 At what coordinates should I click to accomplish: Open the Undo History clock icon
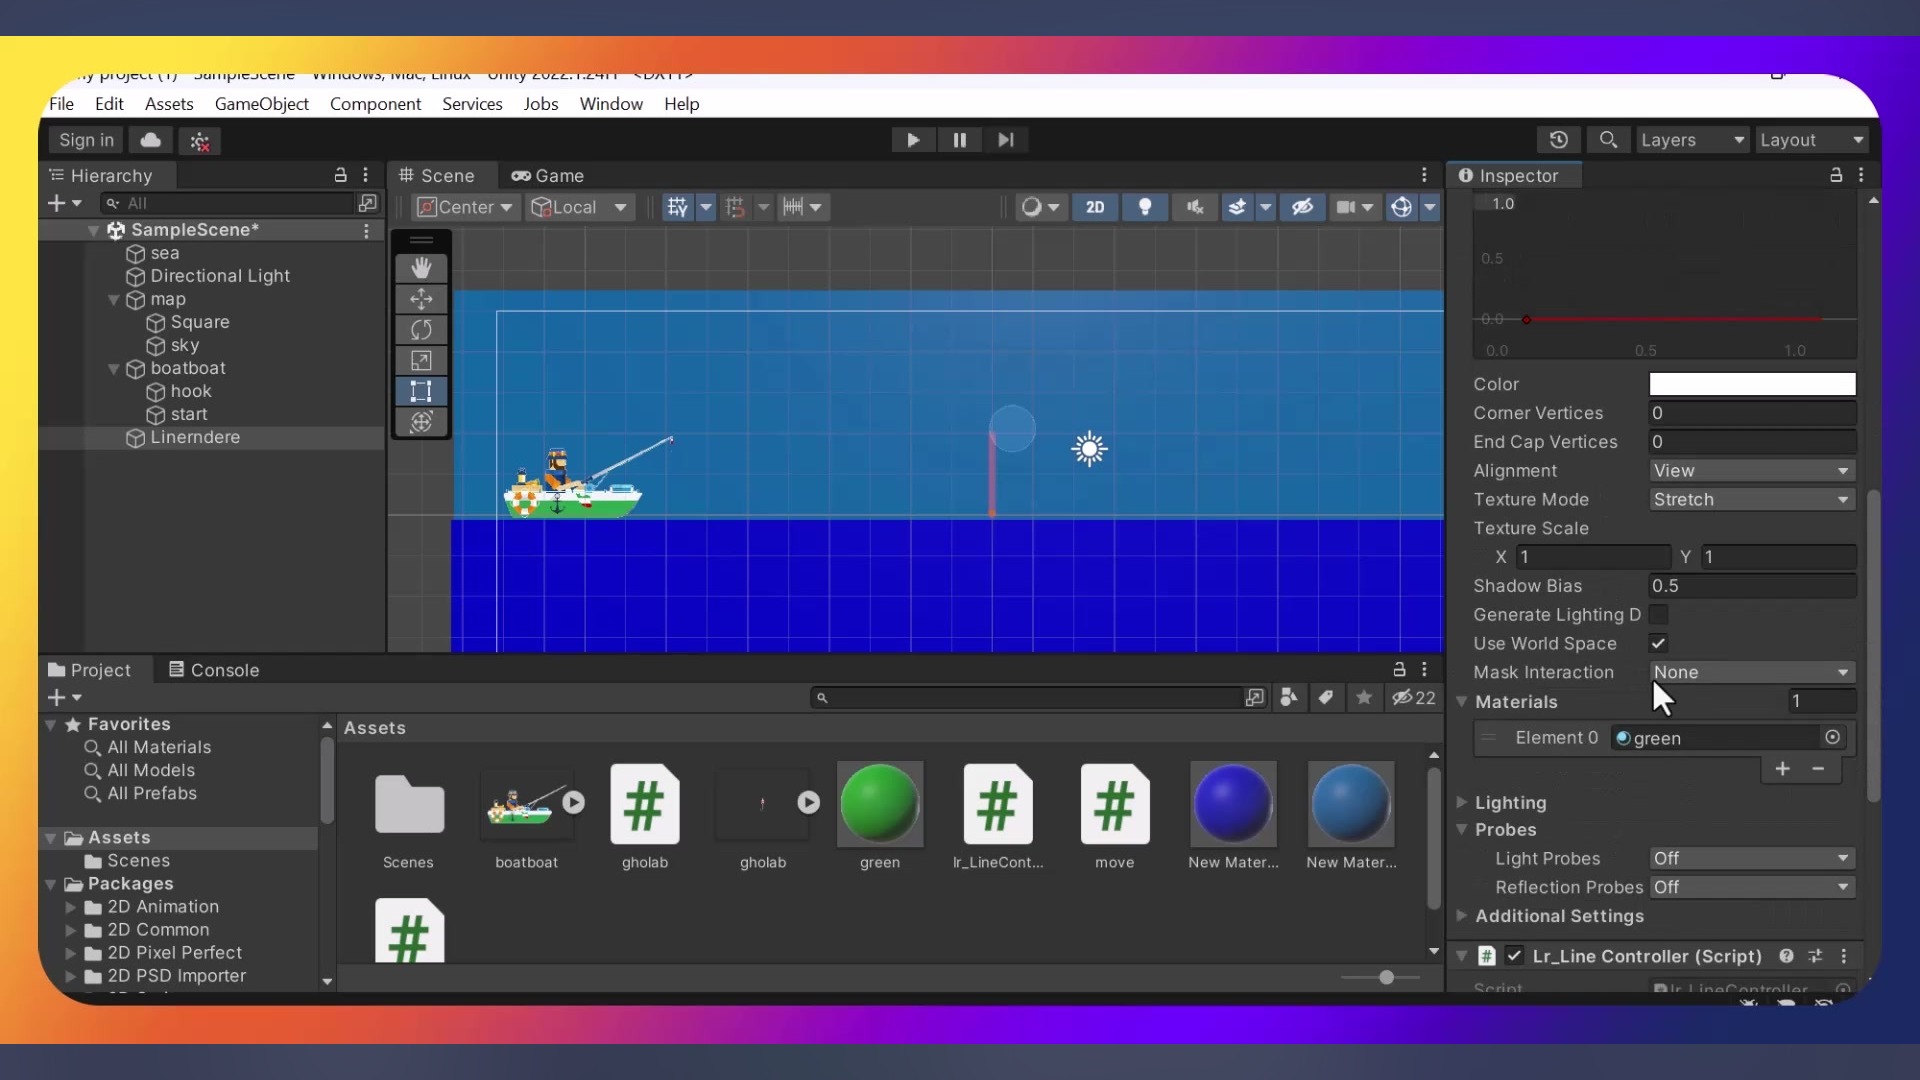click(1558, 140)
